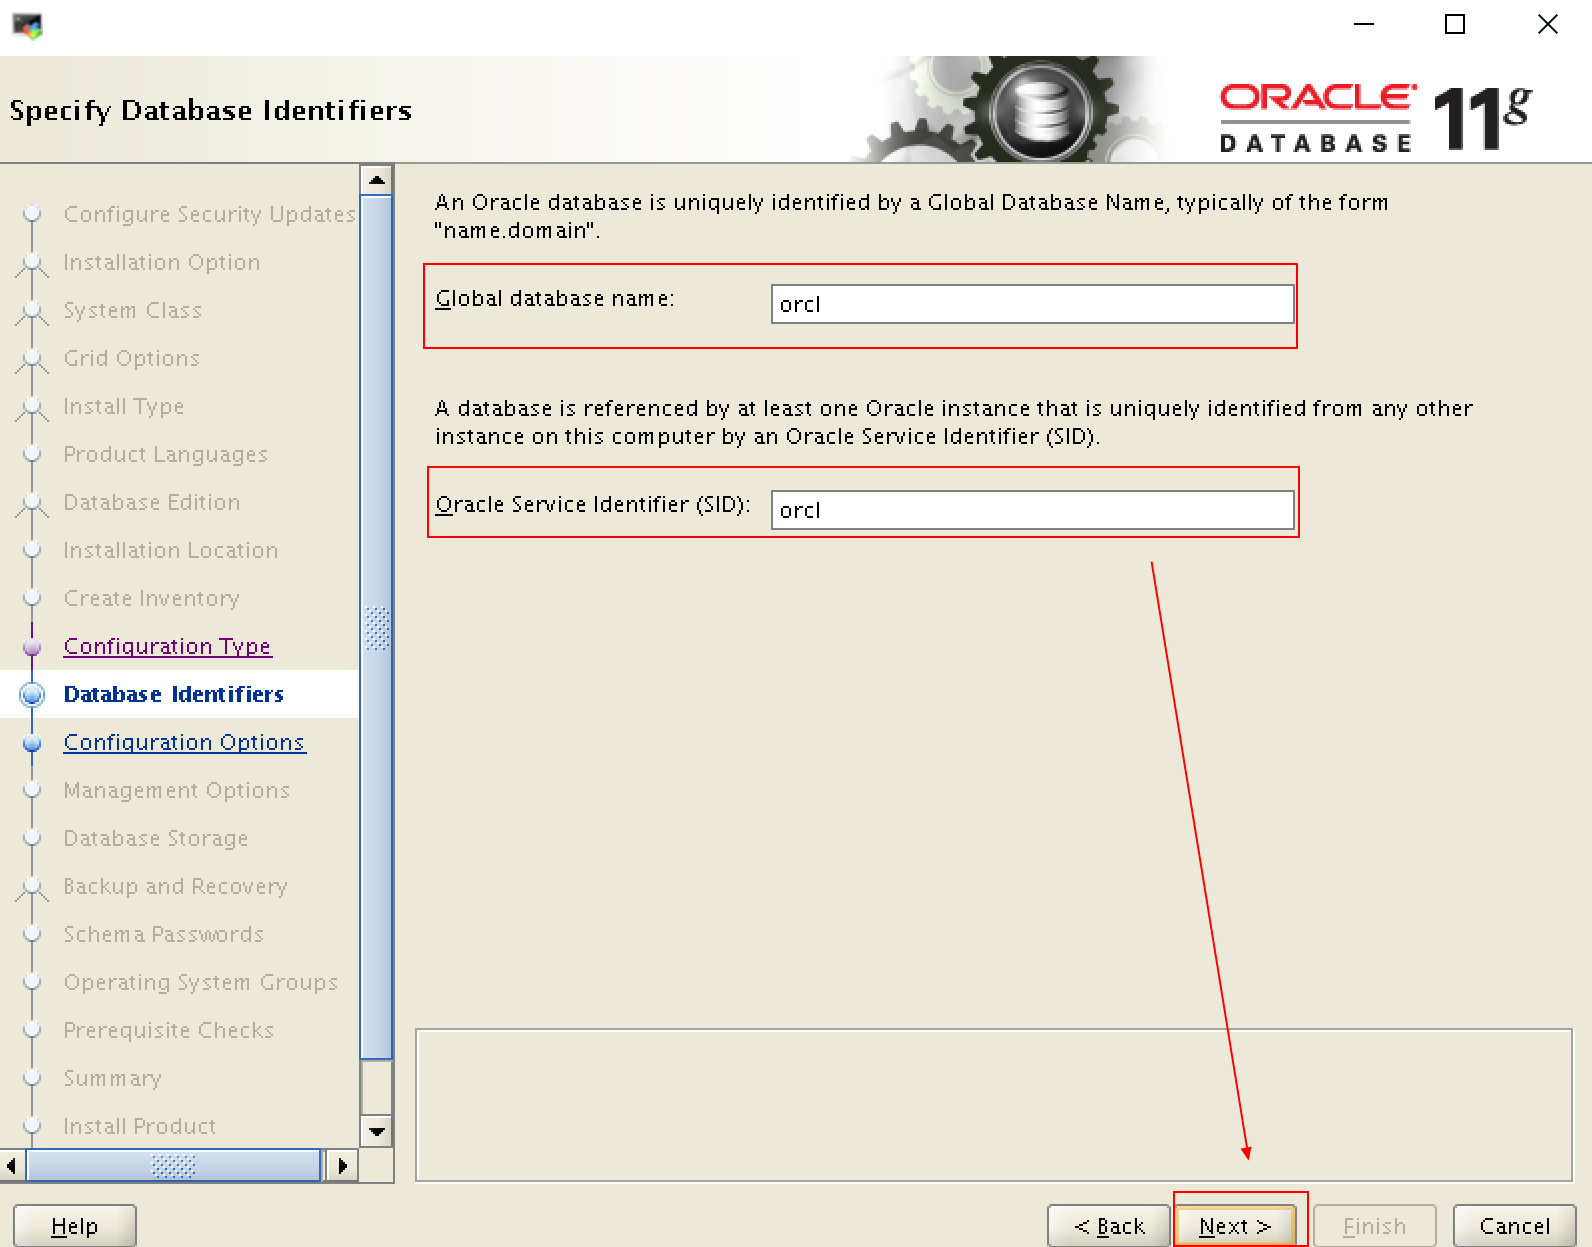Click the Configuration Type step bullet icon

pyautogui.click(x=32, y=647)
